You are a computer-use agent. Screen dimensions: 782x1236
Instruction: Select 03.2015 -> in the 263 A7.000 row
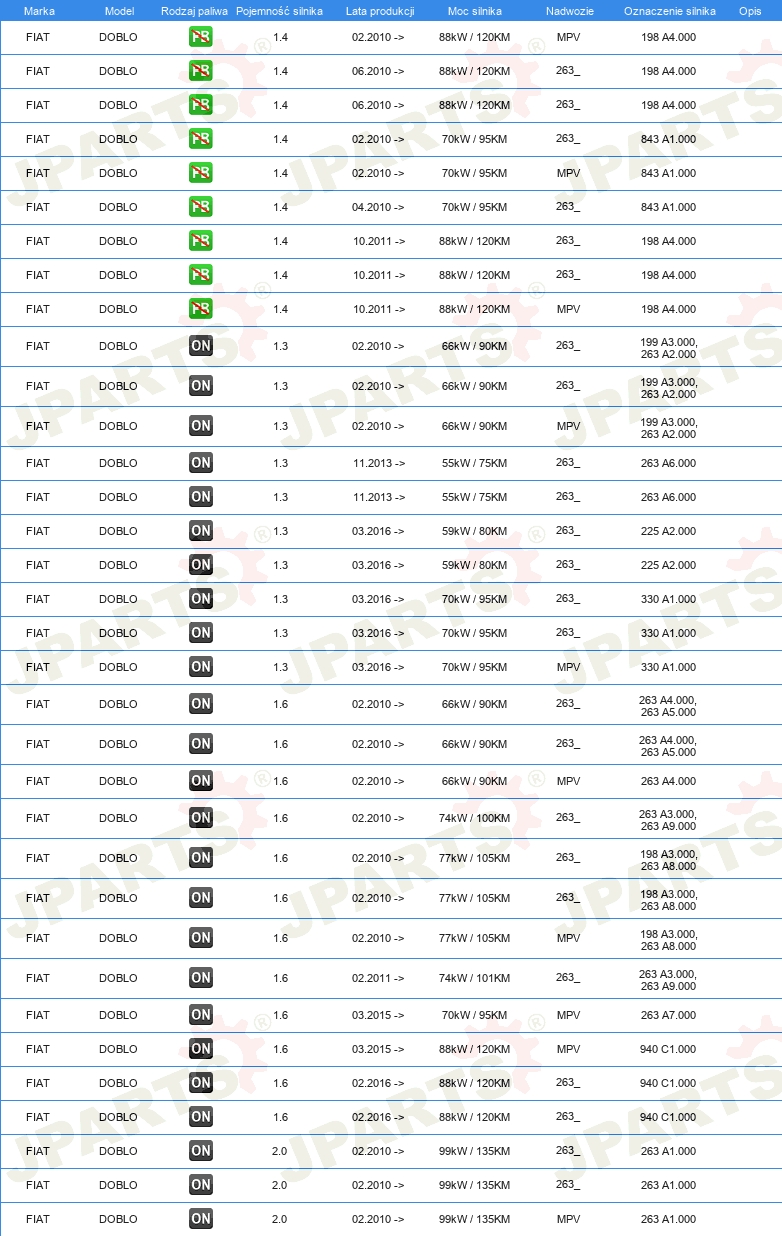coord(378,1015)
